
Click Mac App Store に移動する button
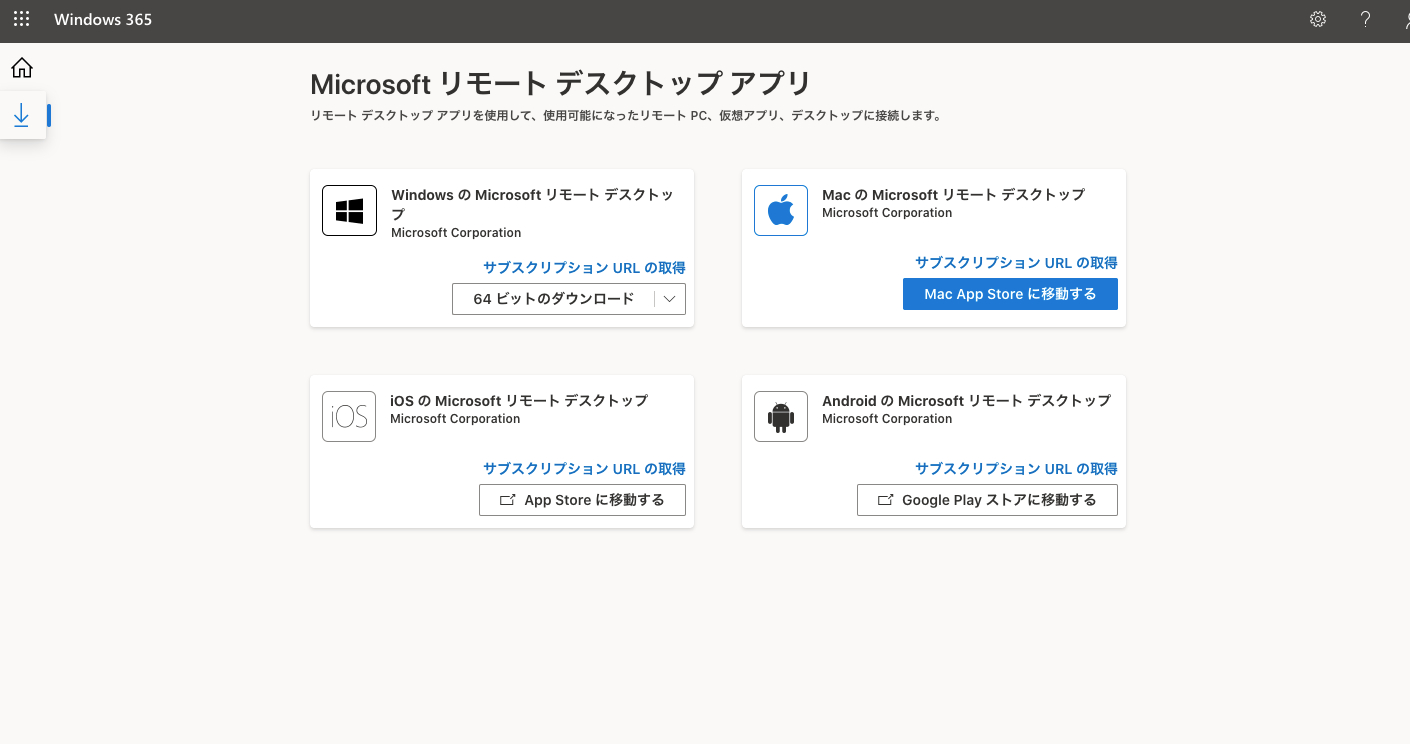pyautogui.click(x=1010, y=294)
